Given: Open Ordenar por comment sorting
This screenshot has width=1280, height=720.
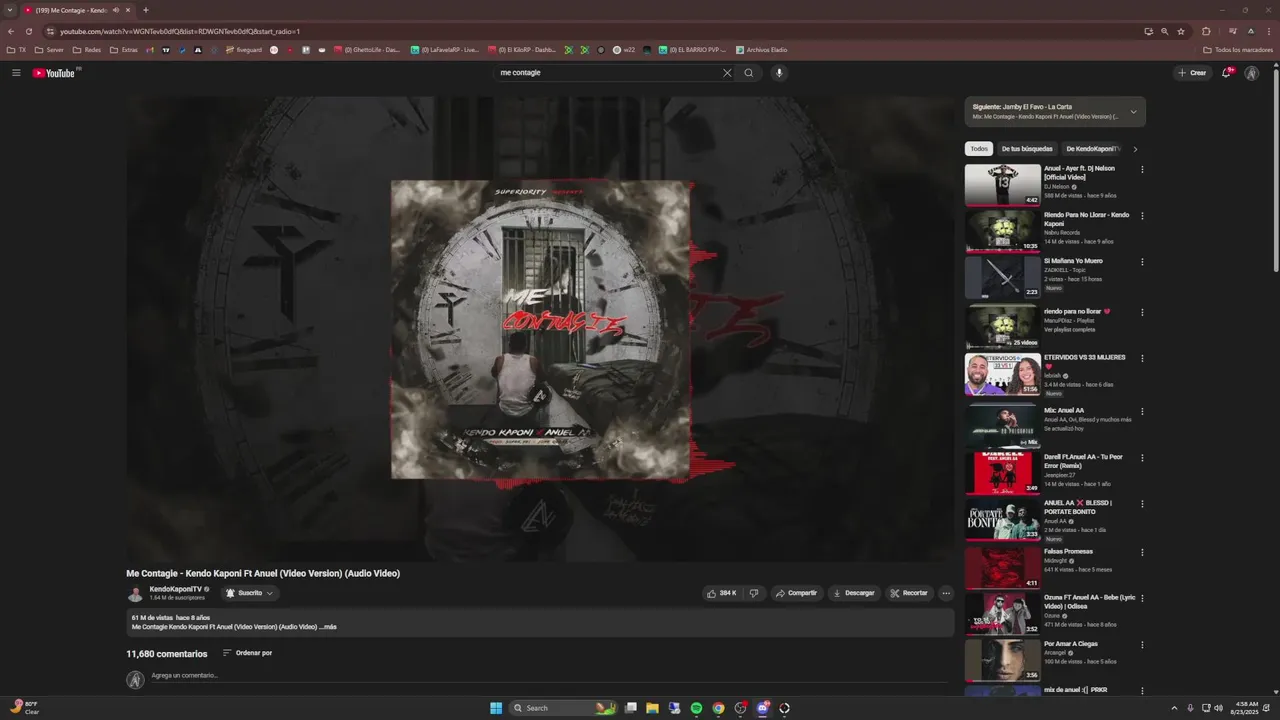Looking at the screenshot, I should [247, 653].
